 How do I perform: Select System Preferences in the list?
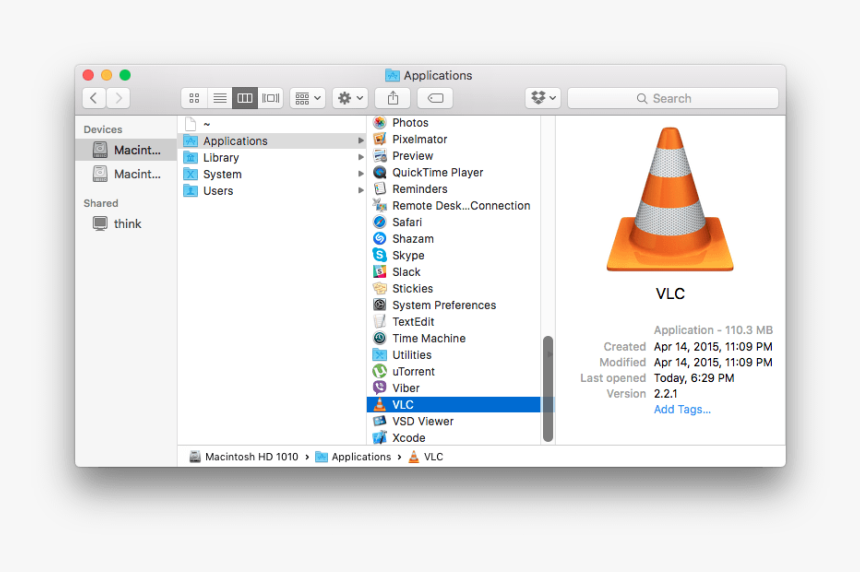(x=443, y=305)
